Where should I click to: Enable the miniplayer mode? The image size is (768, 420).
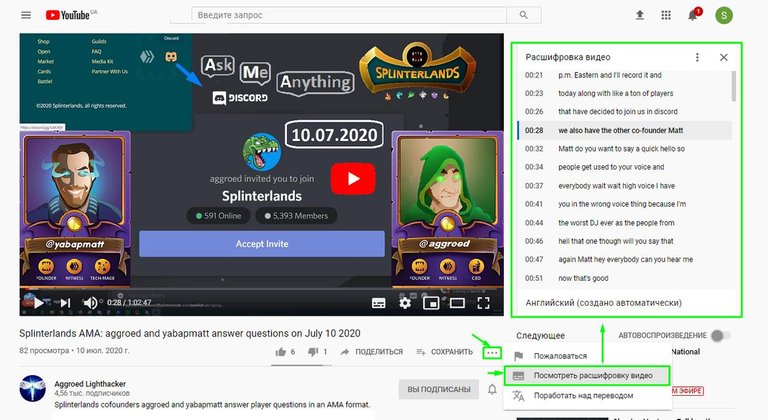point(431,303)
